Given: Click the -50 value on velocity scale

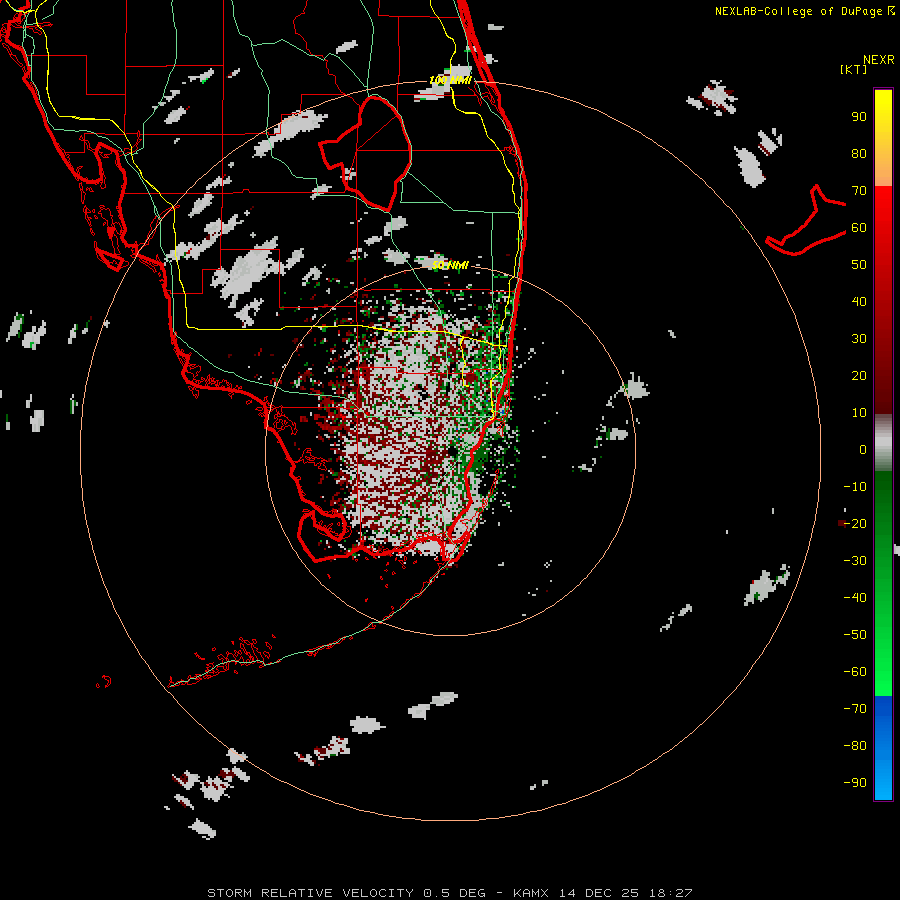Looking at the screenshot, I should click(855, 634).
